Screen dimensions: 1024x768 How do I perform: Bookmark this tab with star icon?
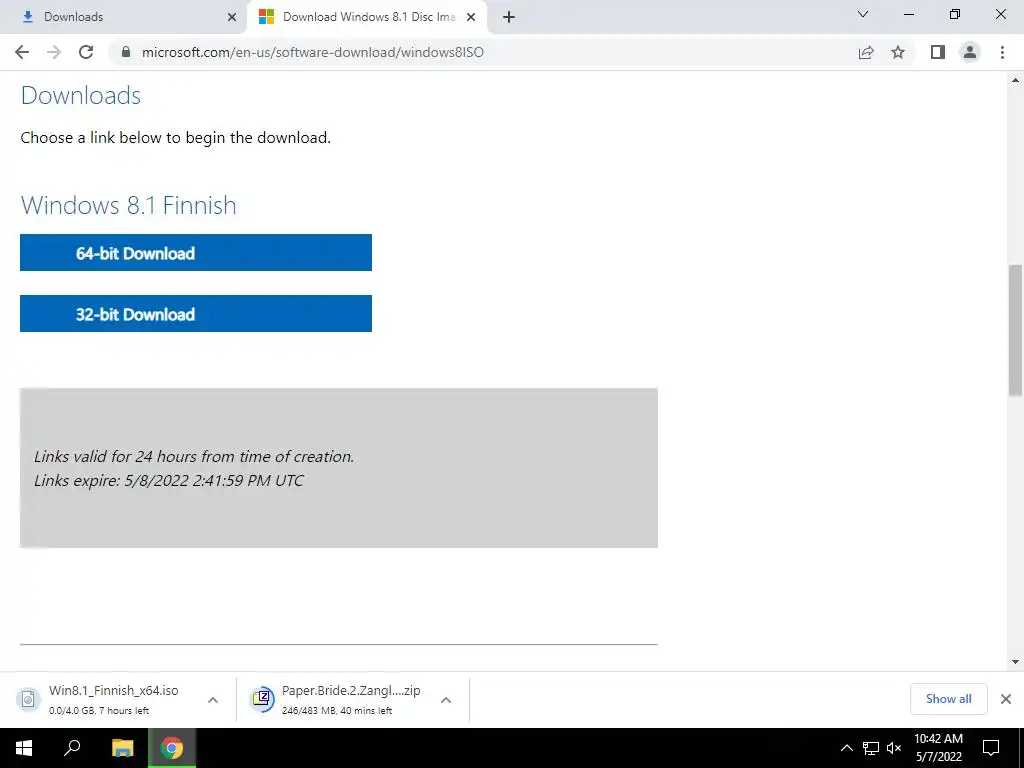[x=898, y=52]
